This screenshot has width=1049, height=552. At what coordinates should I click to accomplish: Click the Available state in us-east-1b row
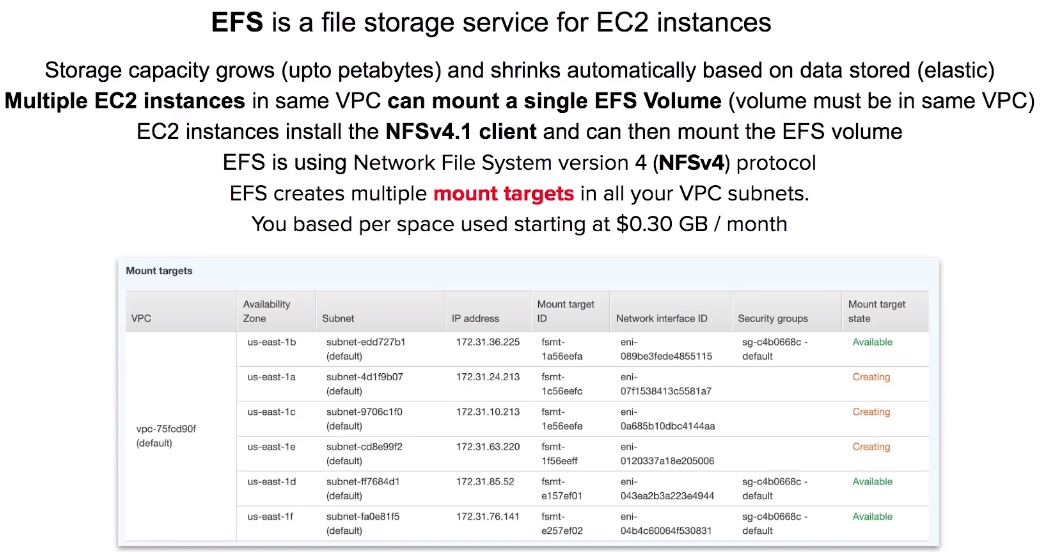click(x=872, y=342)
